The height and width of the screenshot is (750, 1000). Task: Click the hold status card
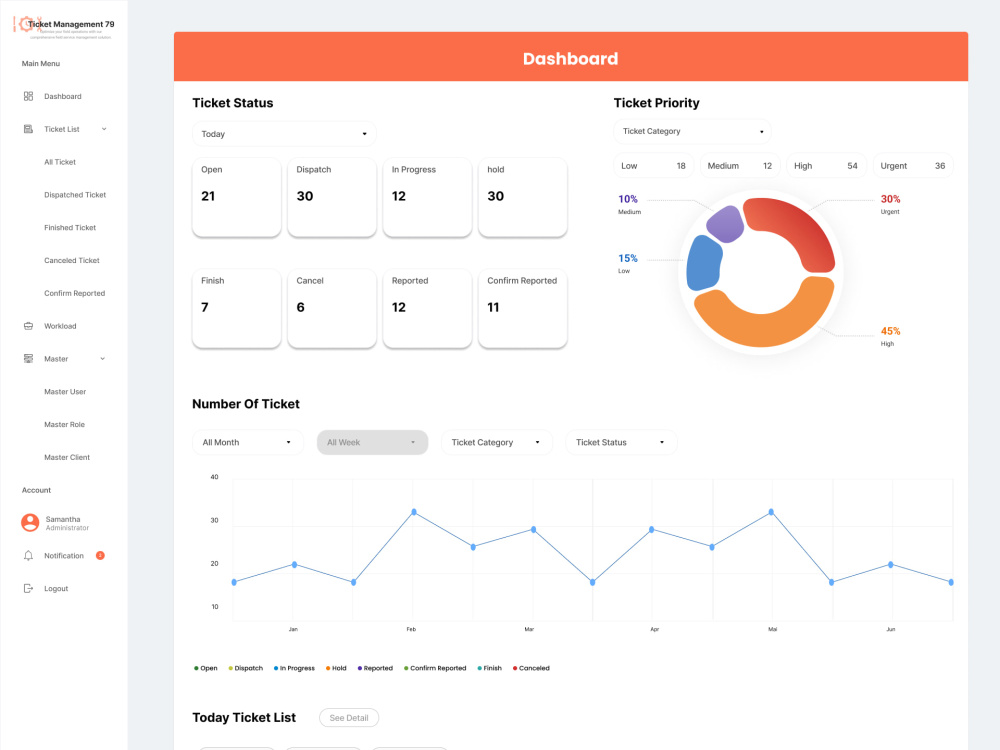point(523,197)
